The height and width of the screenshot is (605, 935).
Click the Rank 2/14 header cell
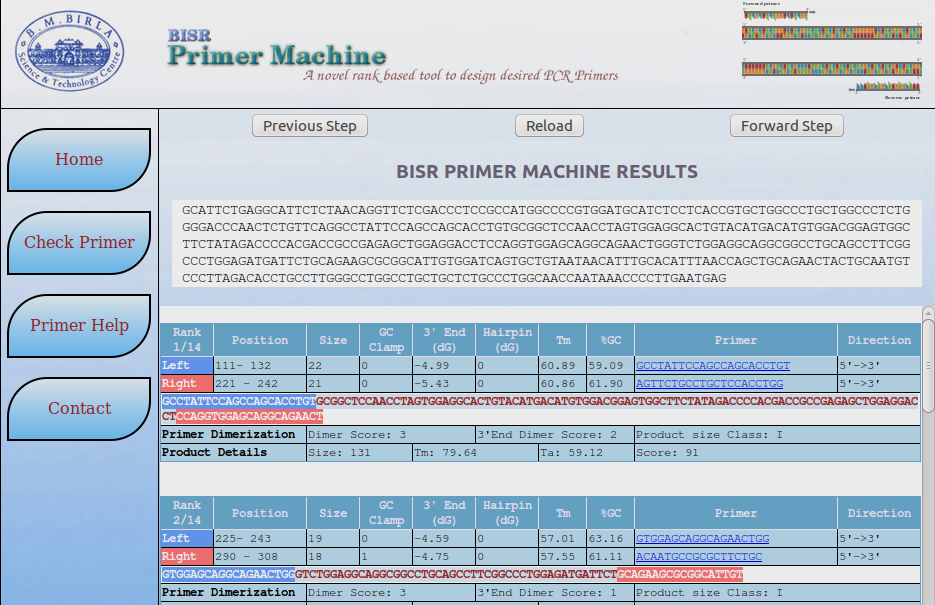pyautogui.click(x=187, y=513)
